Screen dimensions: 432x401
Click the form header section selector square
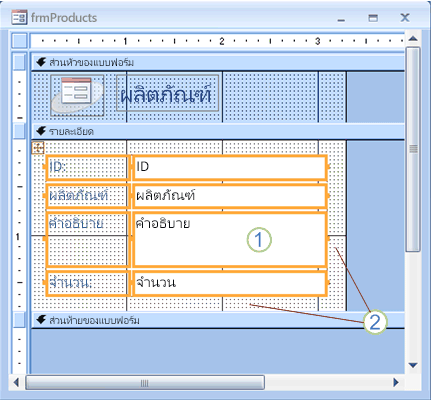pos(19,62)
